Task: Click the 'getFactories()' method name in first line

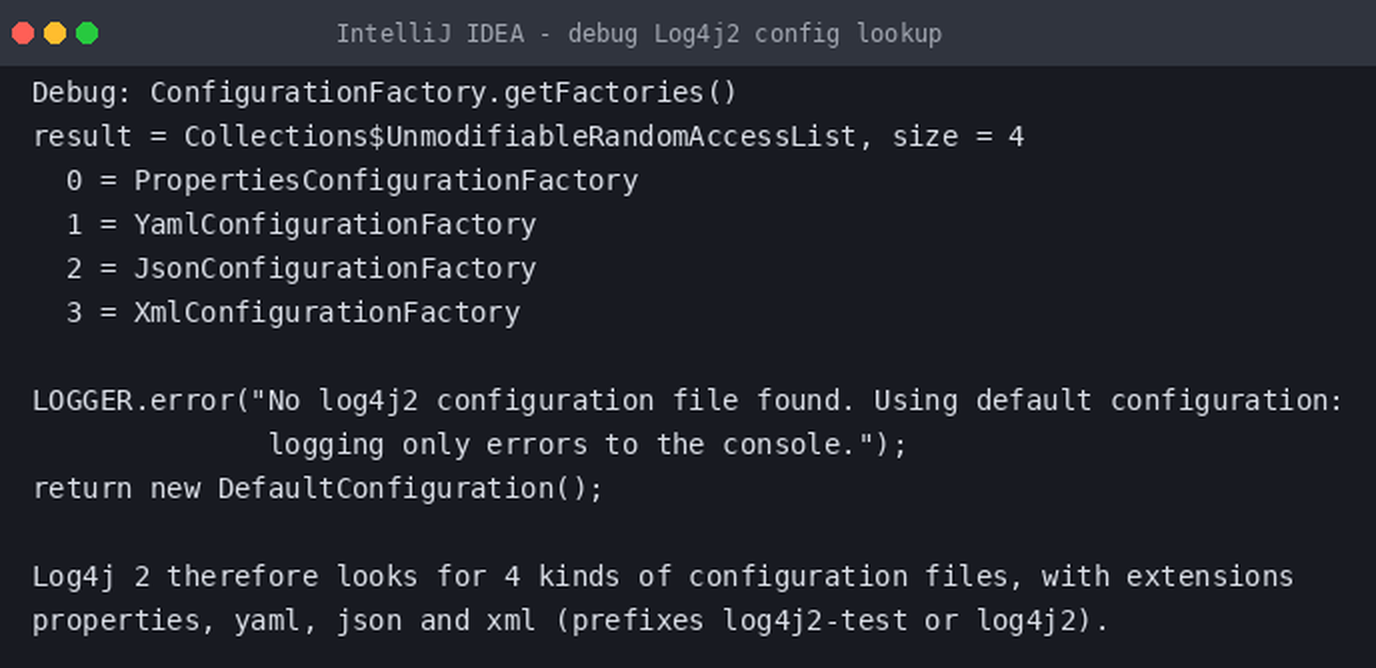Action: click(620, 93)
